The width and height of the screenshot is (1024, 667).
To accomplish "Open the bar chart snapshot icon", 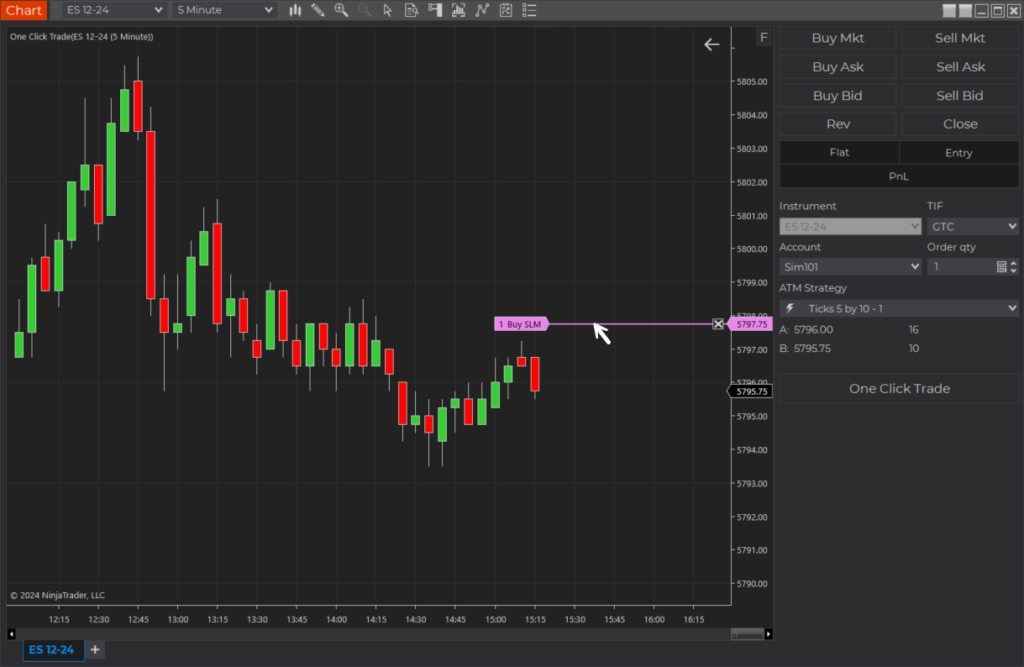I will (458, 10).
